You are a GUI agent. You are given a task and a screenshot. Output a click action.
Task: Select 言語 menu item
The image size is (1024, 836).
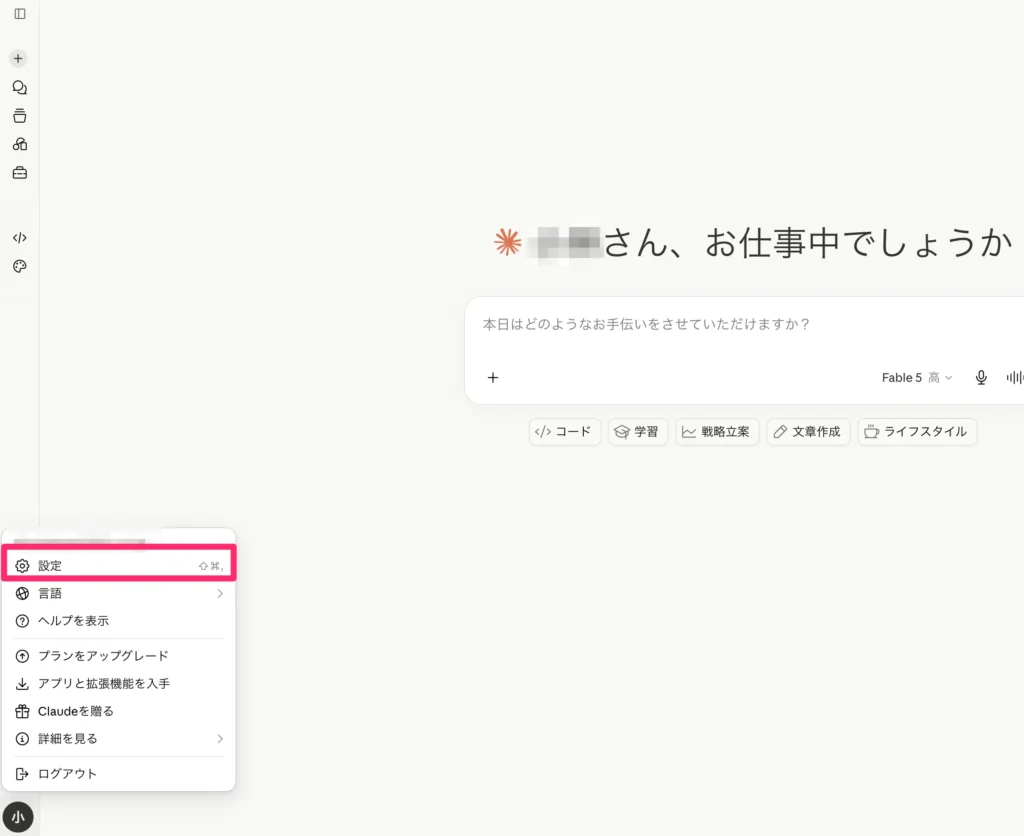coord(119,594)
